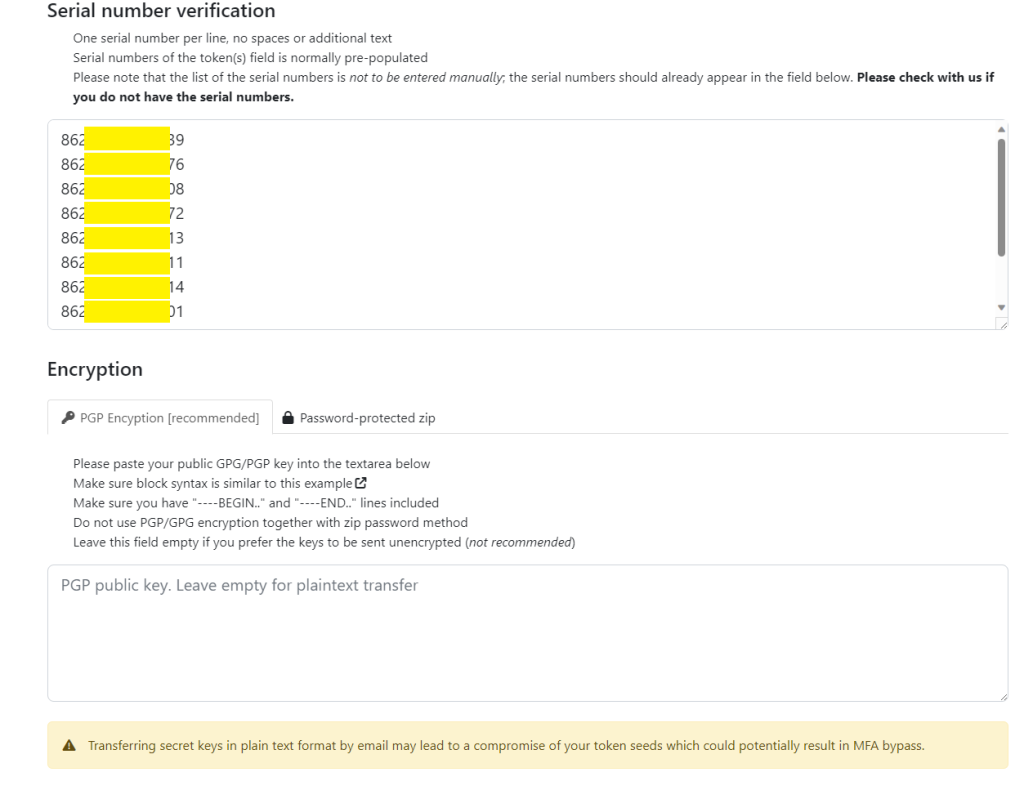
Task: Click the plain text transfer warning banner
Action: click(x=527, y=746)
